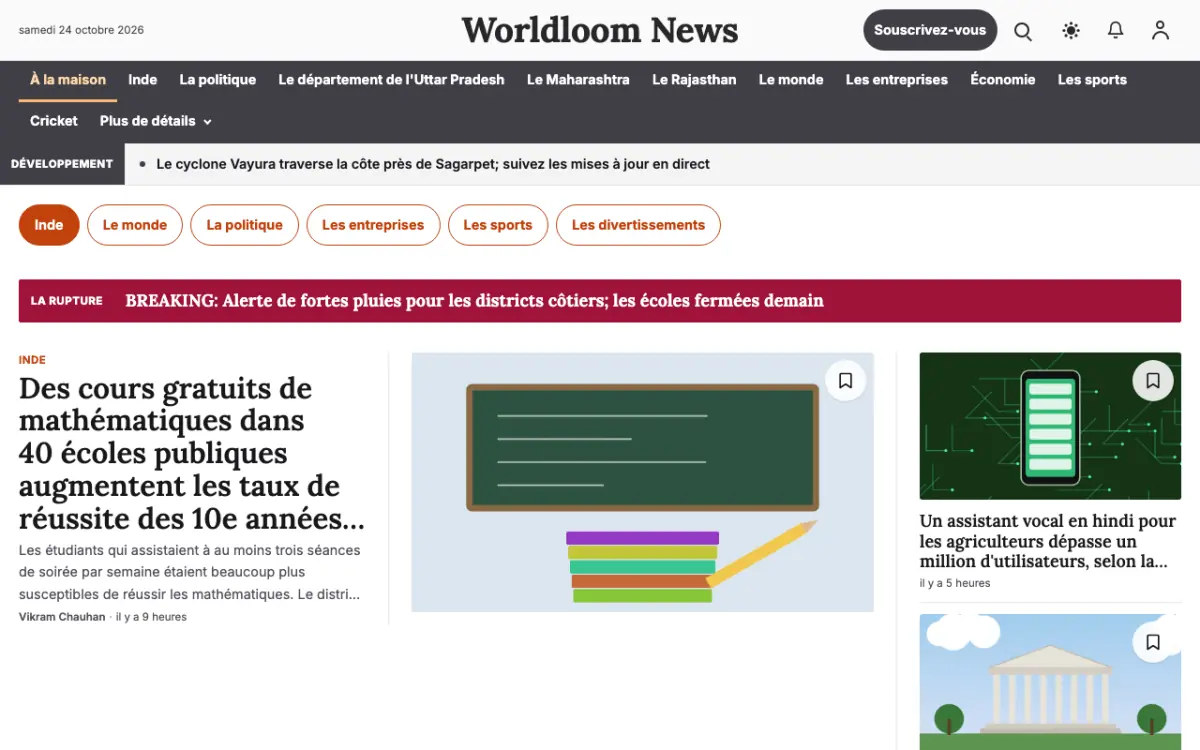Select the À la maison nav tab
1200x750 pixels.
pyautogui.click(x=68, y=80)
